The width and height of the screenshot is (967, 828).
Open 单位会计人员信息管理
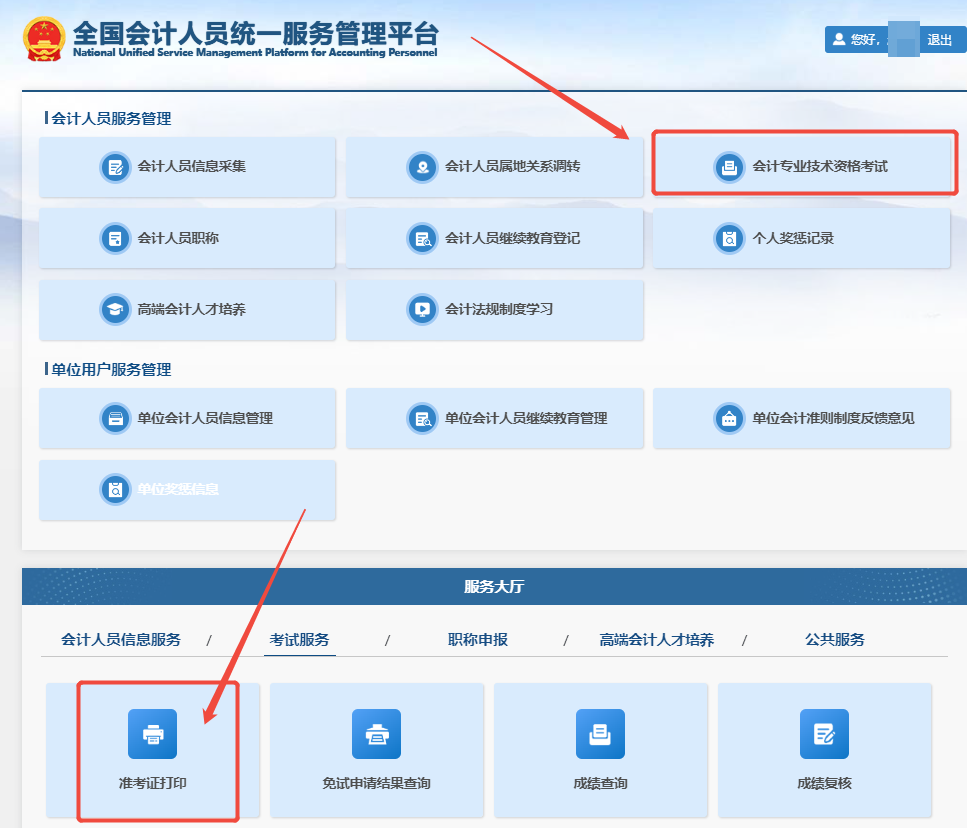pyautogui.click(x=187, y=418)
